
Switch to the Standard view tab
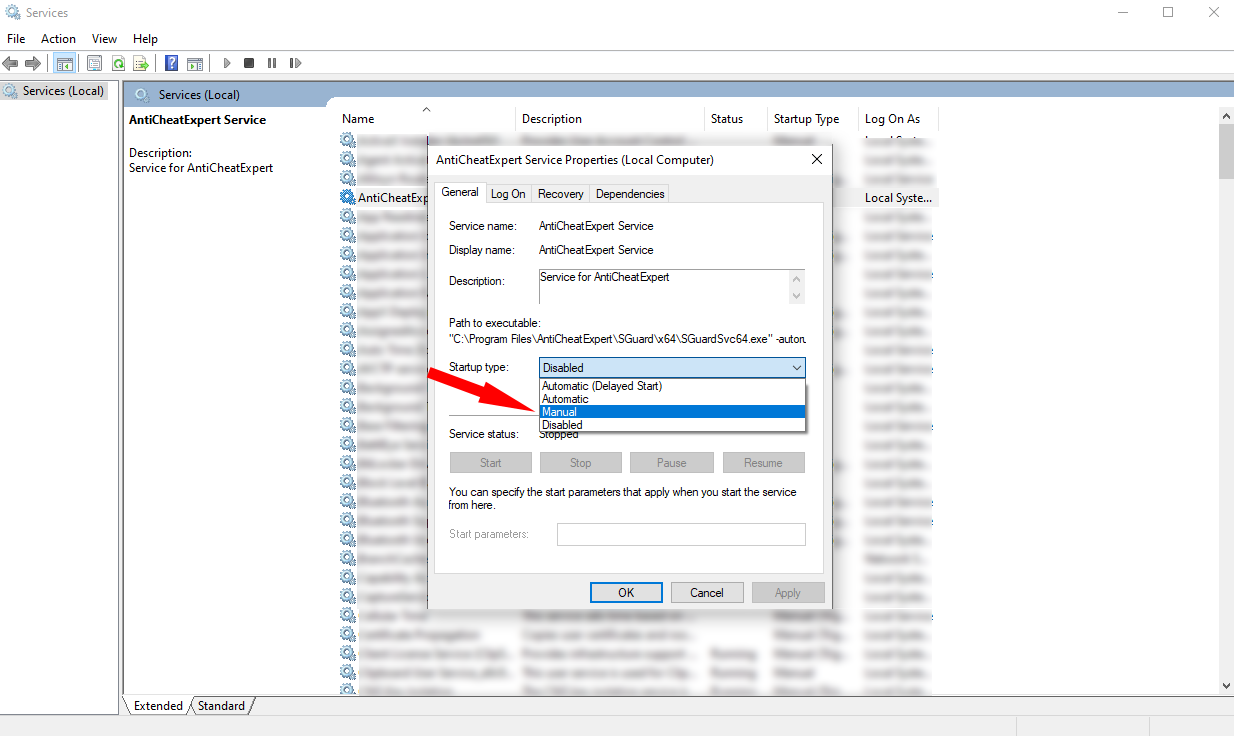tap(221, 706)
